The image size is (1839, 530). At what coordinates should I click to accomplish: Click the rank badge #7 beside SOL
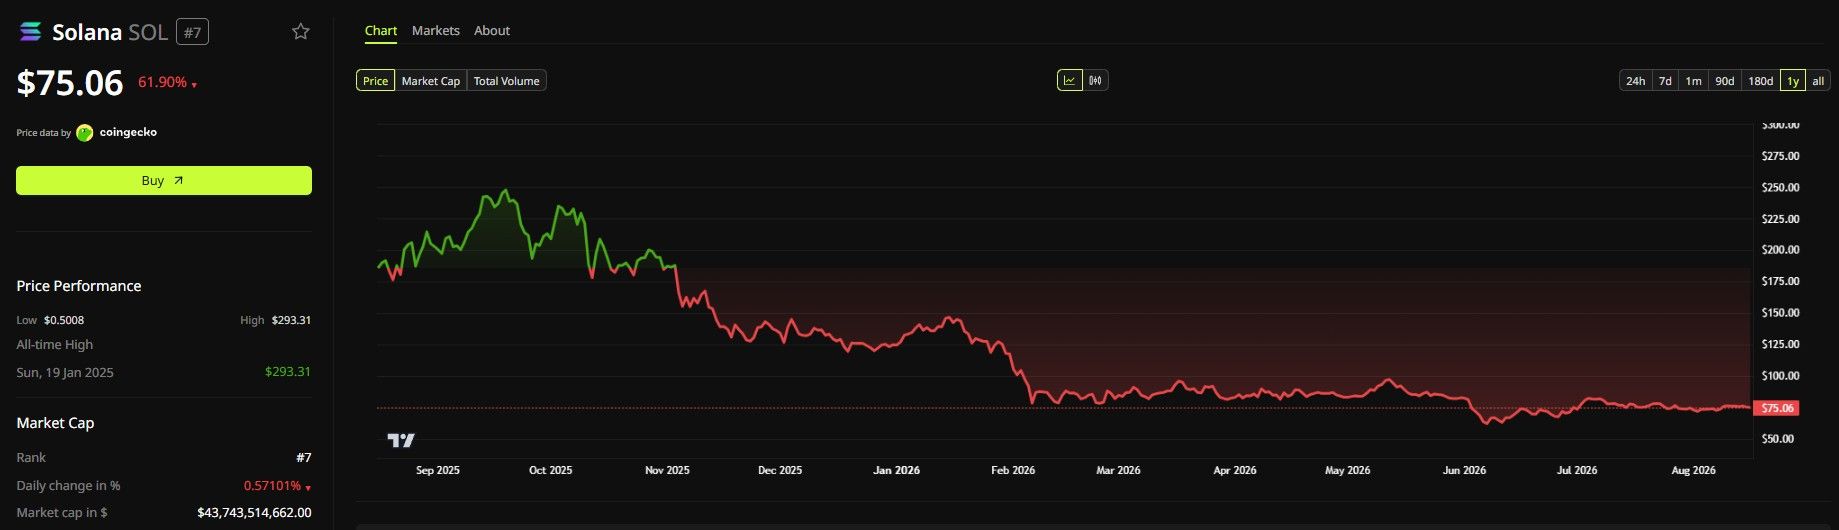192,32
